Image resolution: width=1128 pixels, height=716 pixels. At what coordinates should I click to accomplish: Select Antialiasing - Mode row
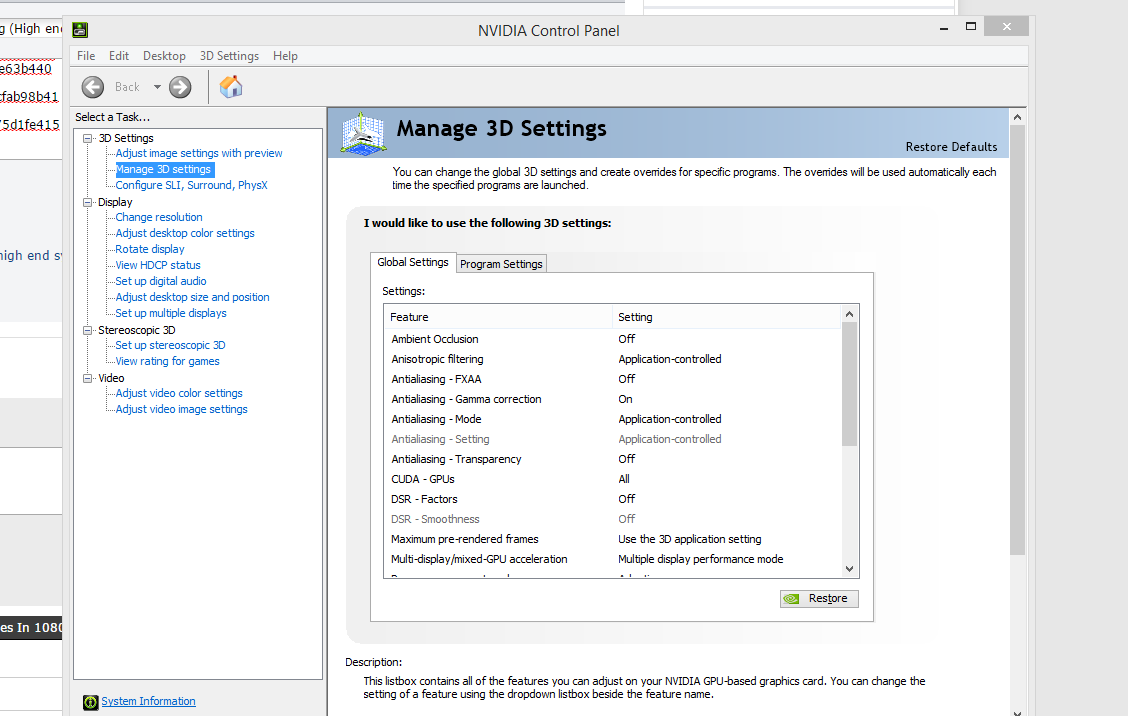point(612,419)
